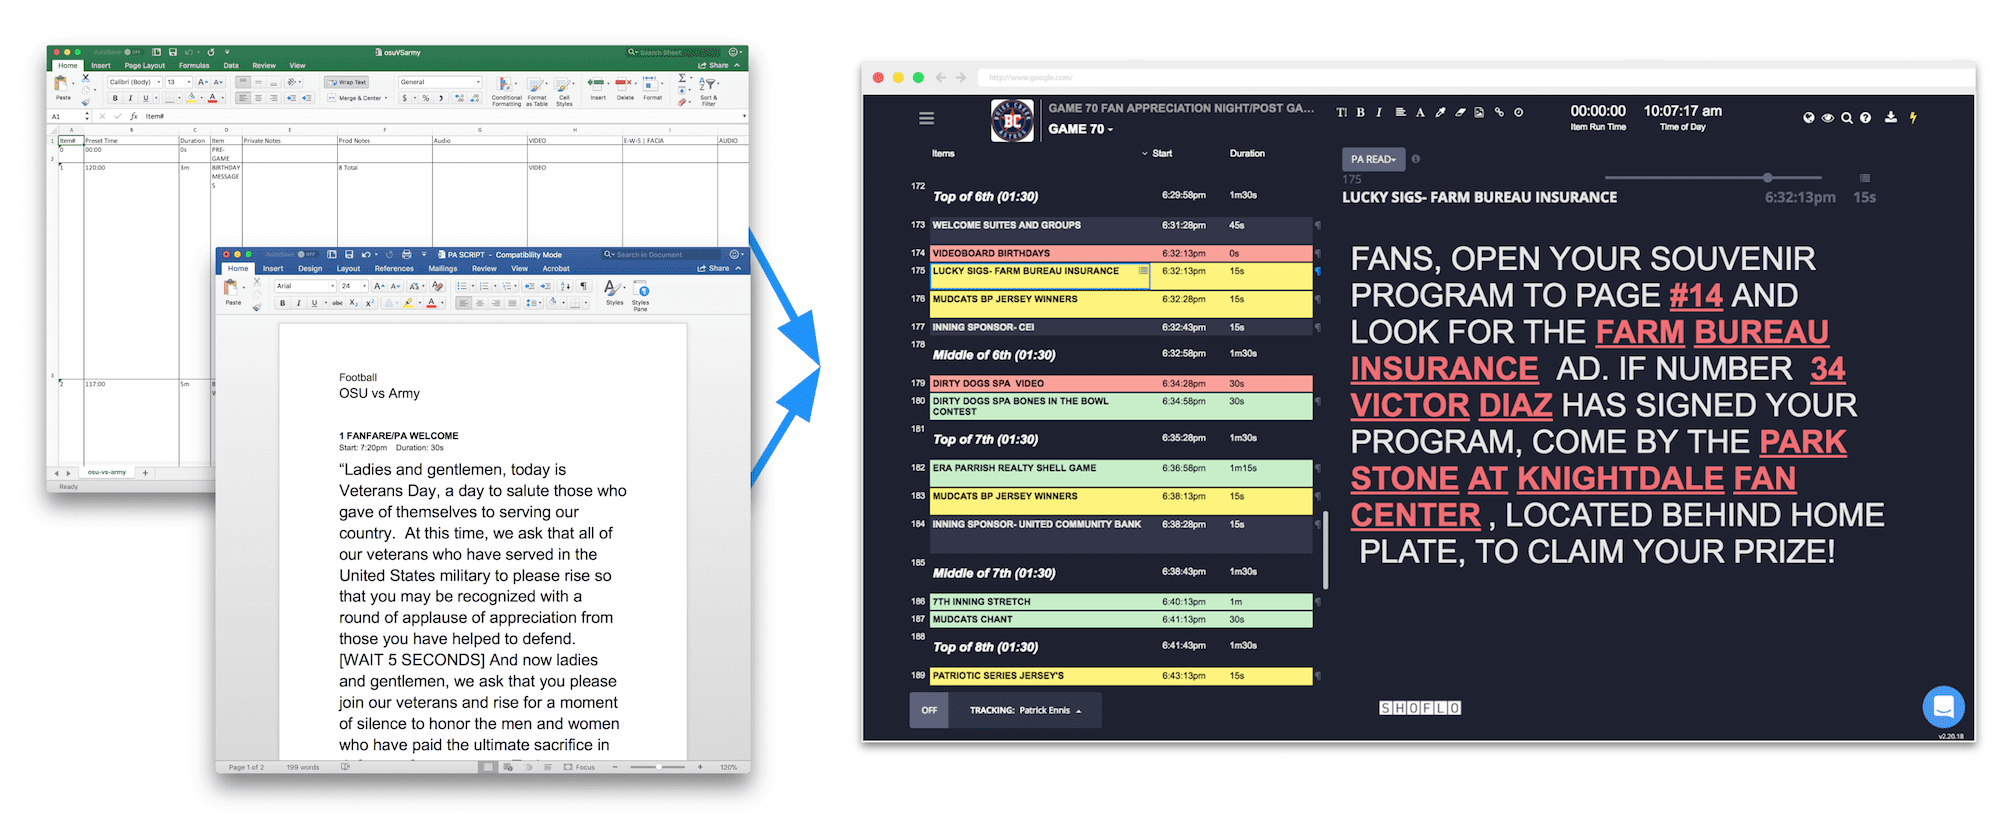Viewport: 2000px width, 823px height.
Task: Click the Excel AutoSum sigma icon
Action: point(683,78)
